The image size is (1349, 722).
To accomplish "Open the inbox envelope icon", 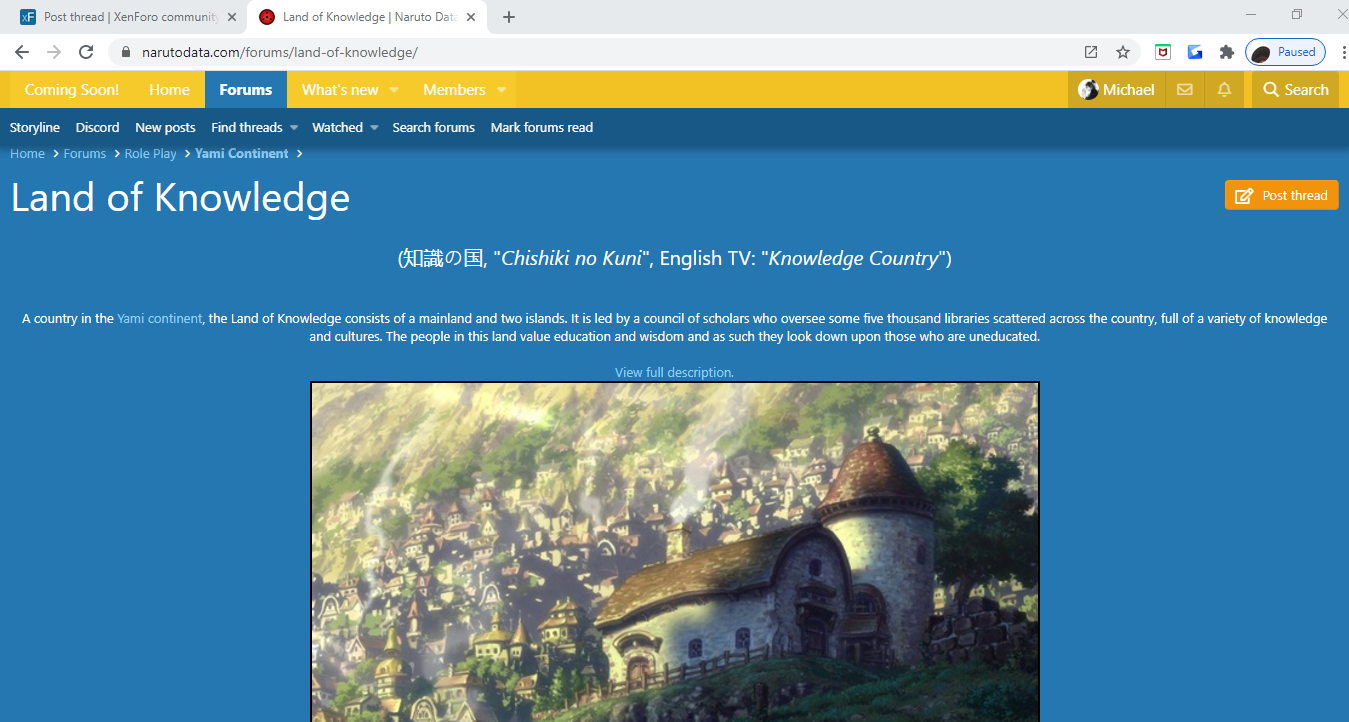I will point(1185,90).
